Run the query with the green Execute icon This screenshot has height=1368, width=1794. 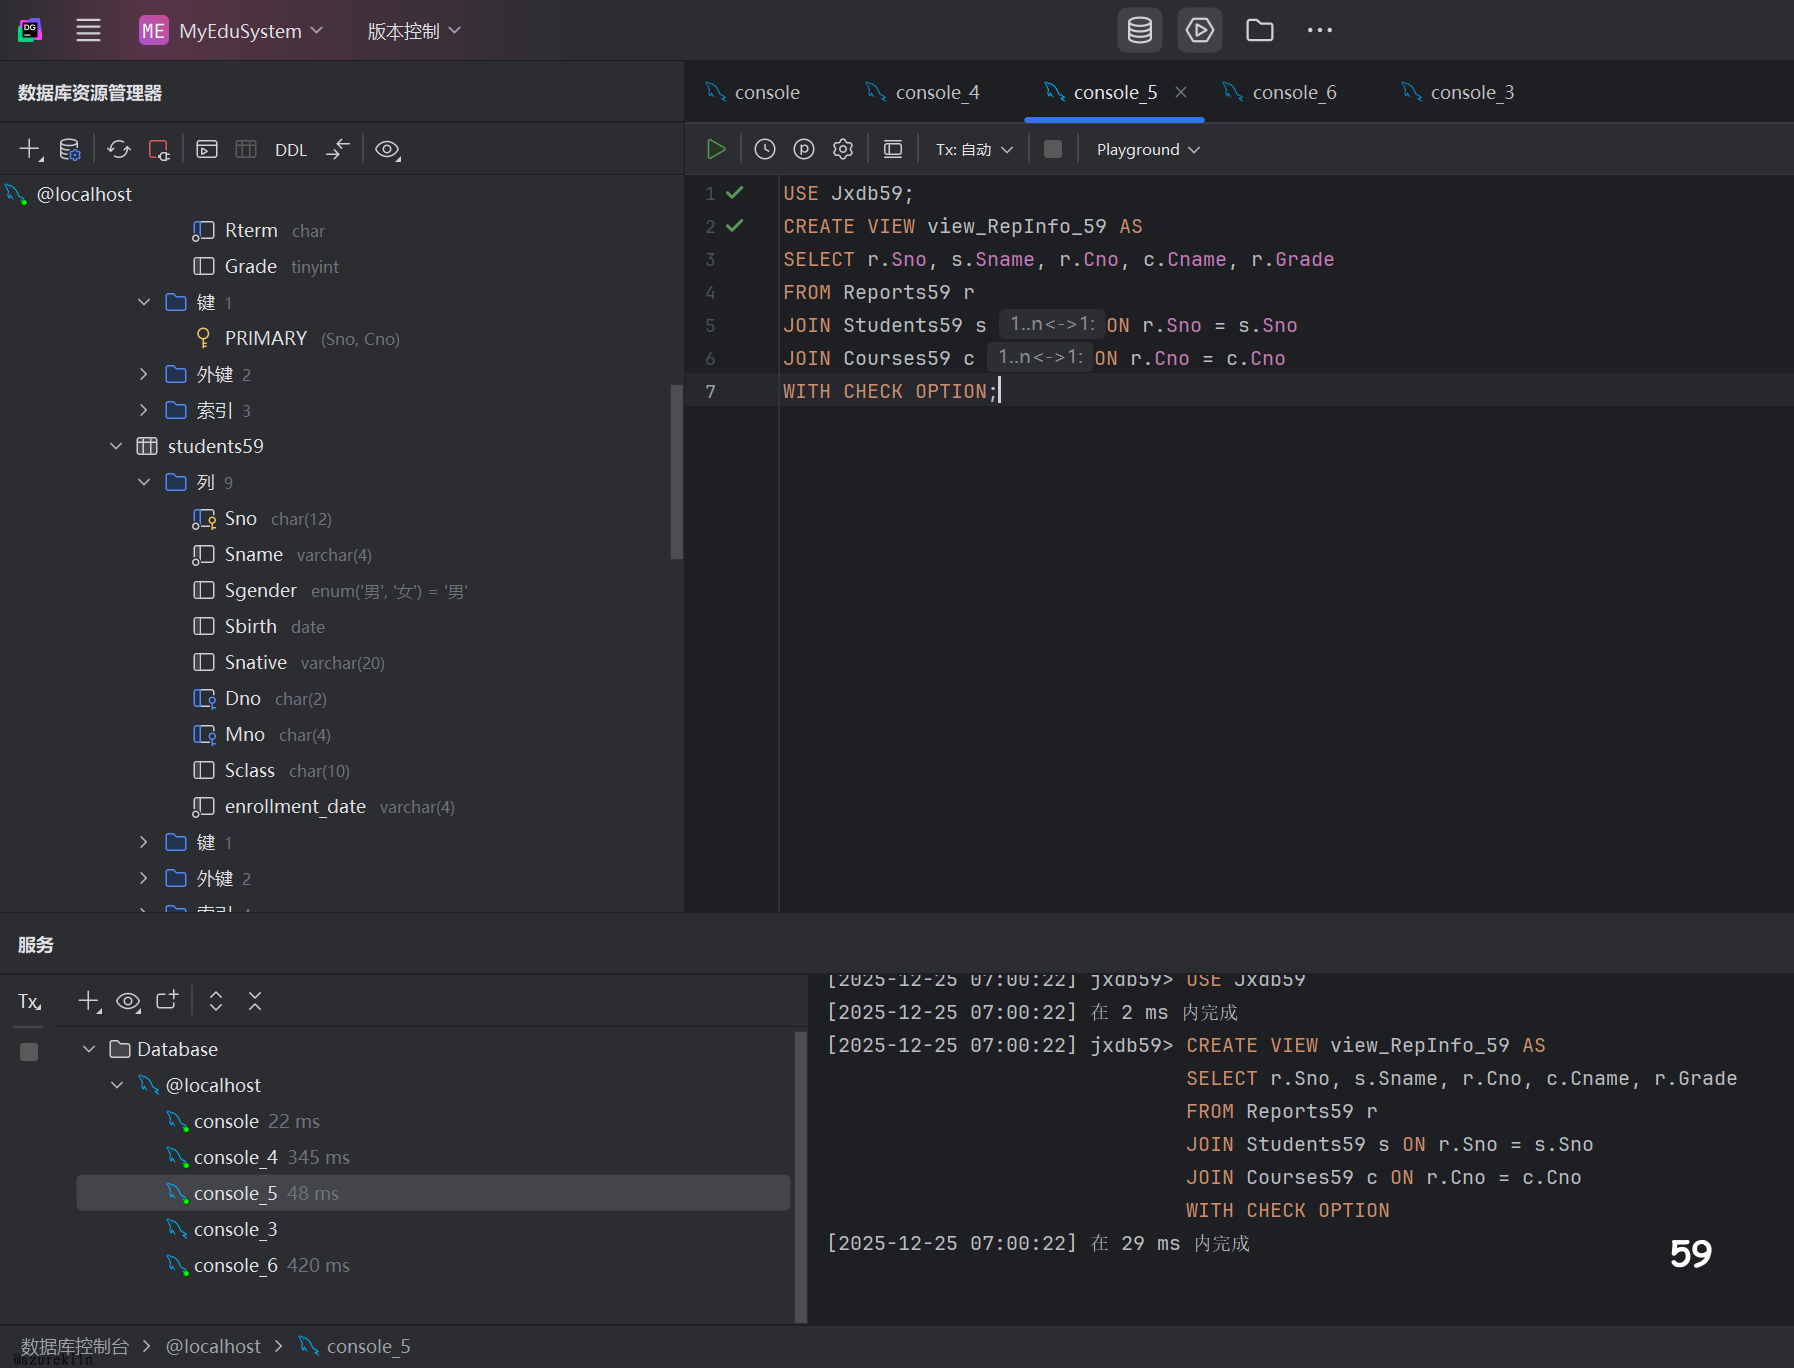click(716, 149)
